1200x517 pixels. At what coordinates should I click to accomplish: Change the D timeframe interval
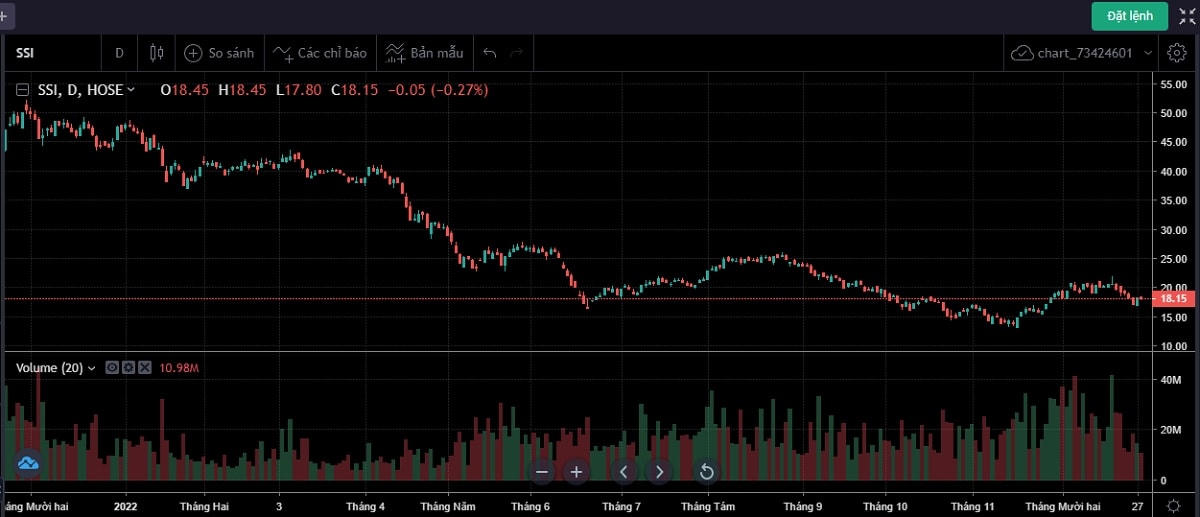[x=119, y=52]
